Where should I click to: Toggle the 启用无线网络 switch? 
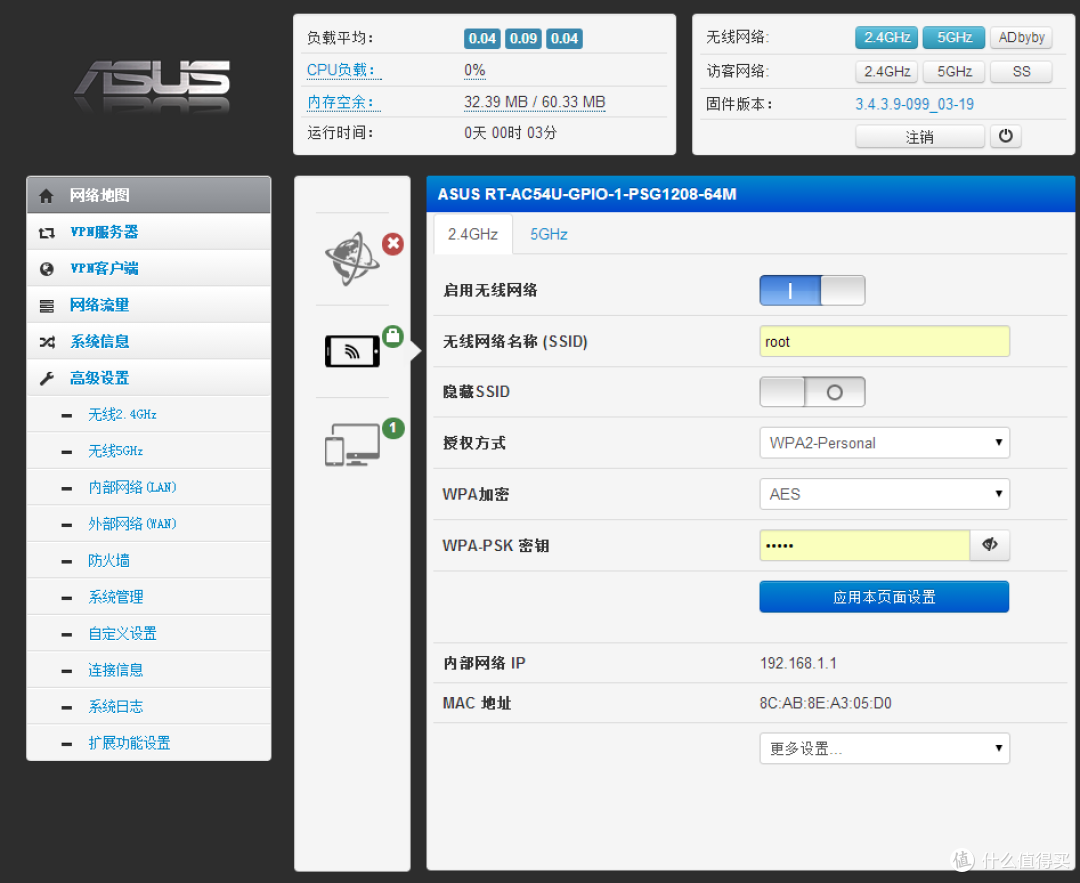(812, 290)
